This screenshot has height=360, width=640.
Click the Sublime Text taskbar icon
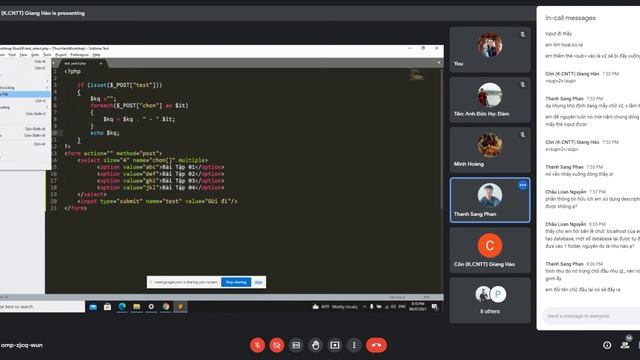pyautogui.click(x=180, y=307)
